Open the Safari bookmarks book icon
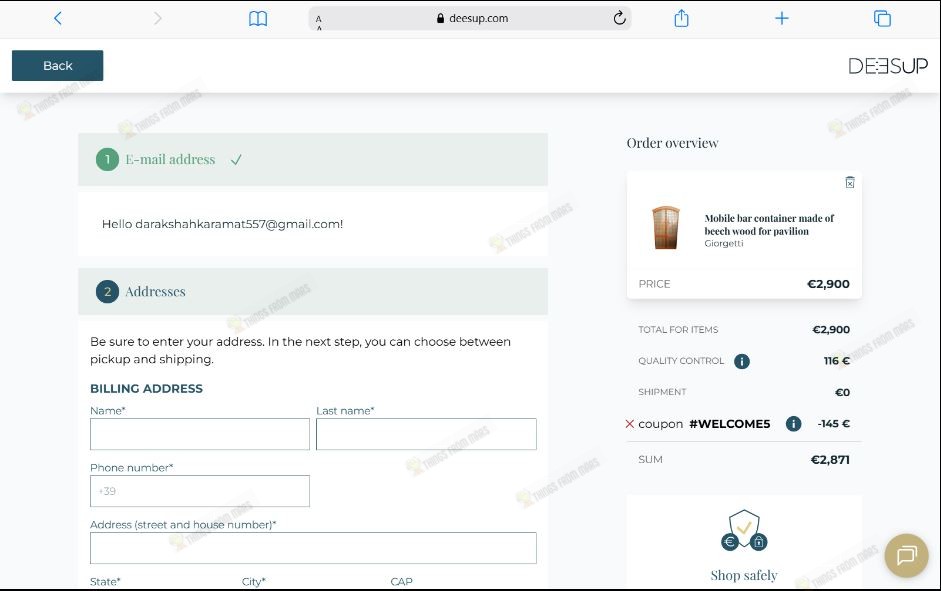941x591 pixels. 258,18
